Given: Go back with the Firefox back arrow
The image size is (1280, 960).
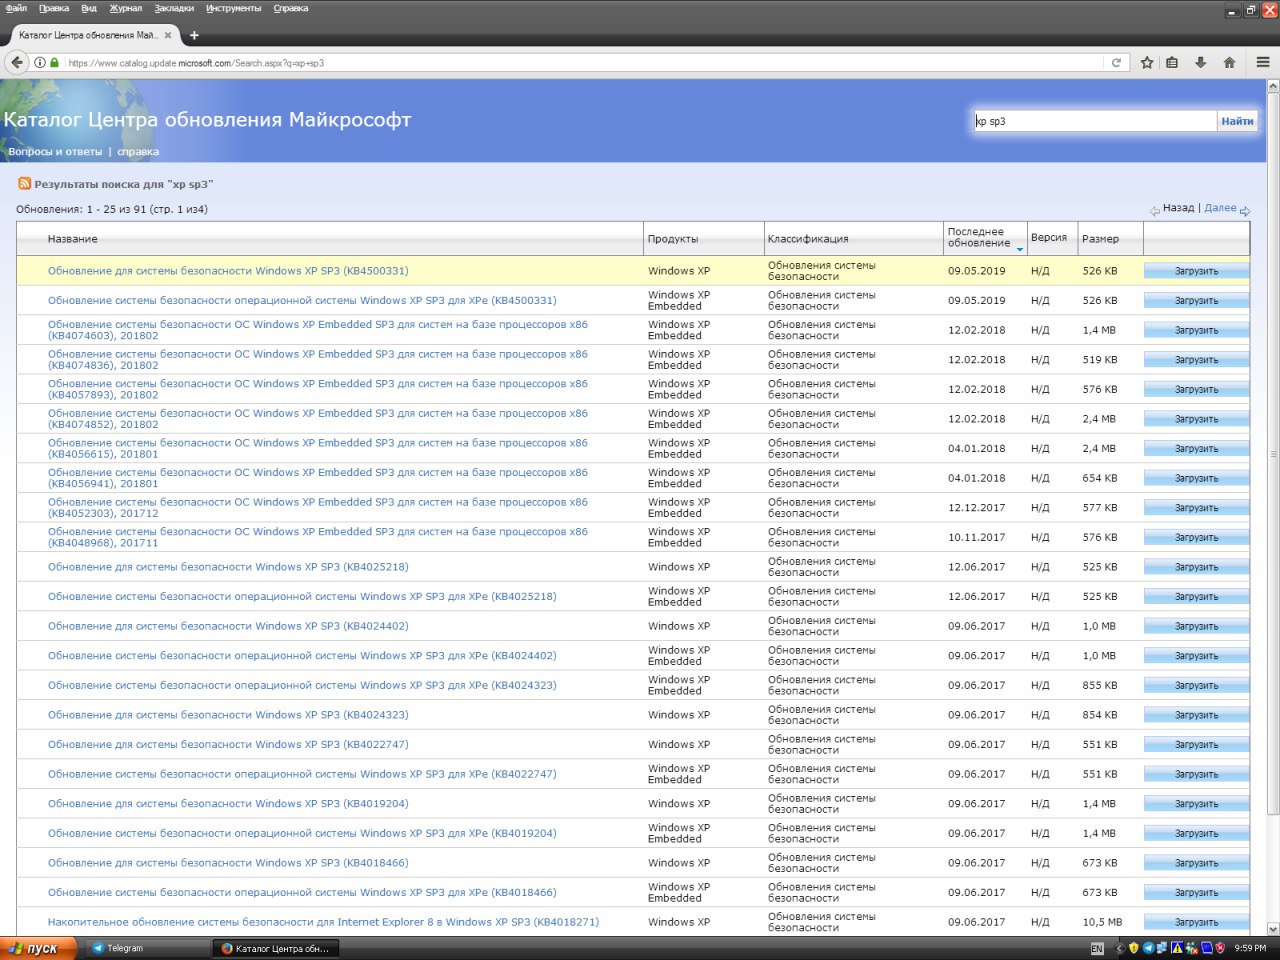Looking at the screenshot, I should click(x=17, y=62).
